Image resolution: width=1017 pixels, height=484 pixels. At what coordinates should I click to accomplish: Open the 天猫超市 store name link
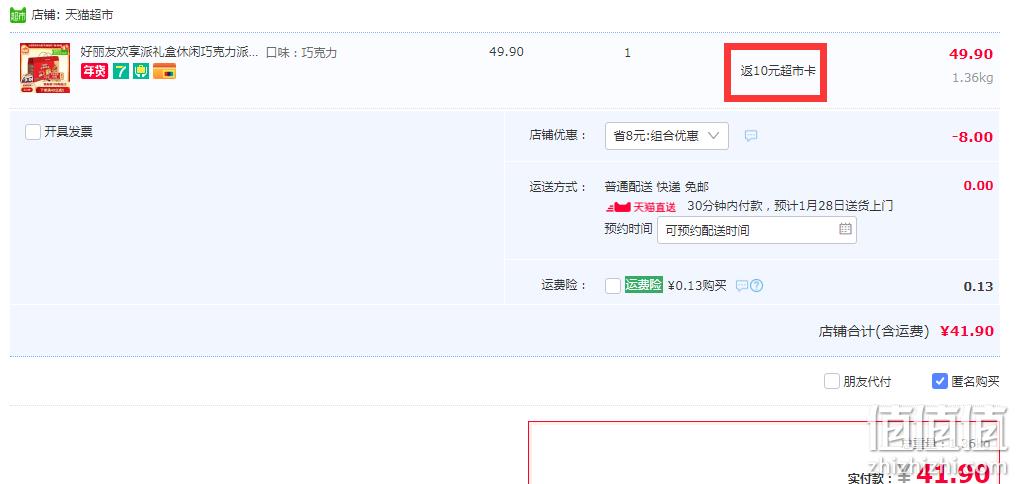tap(89, 14)
